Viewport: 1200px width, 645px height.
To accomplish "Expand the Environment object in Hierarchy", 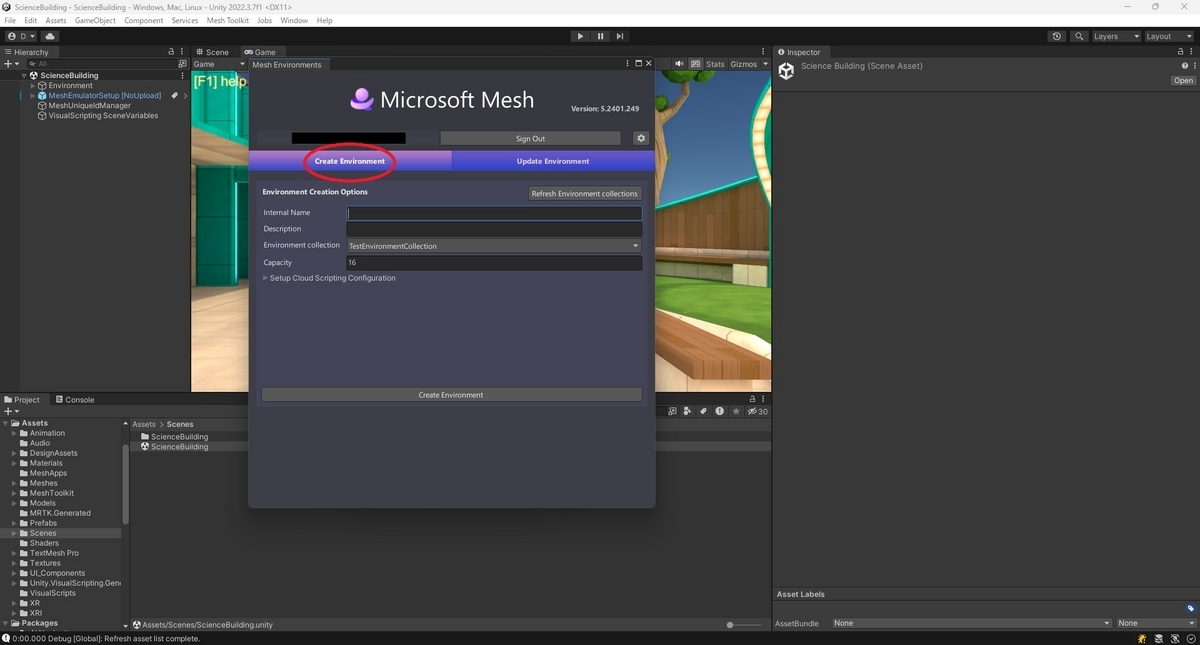I will (x=32, y=85).
